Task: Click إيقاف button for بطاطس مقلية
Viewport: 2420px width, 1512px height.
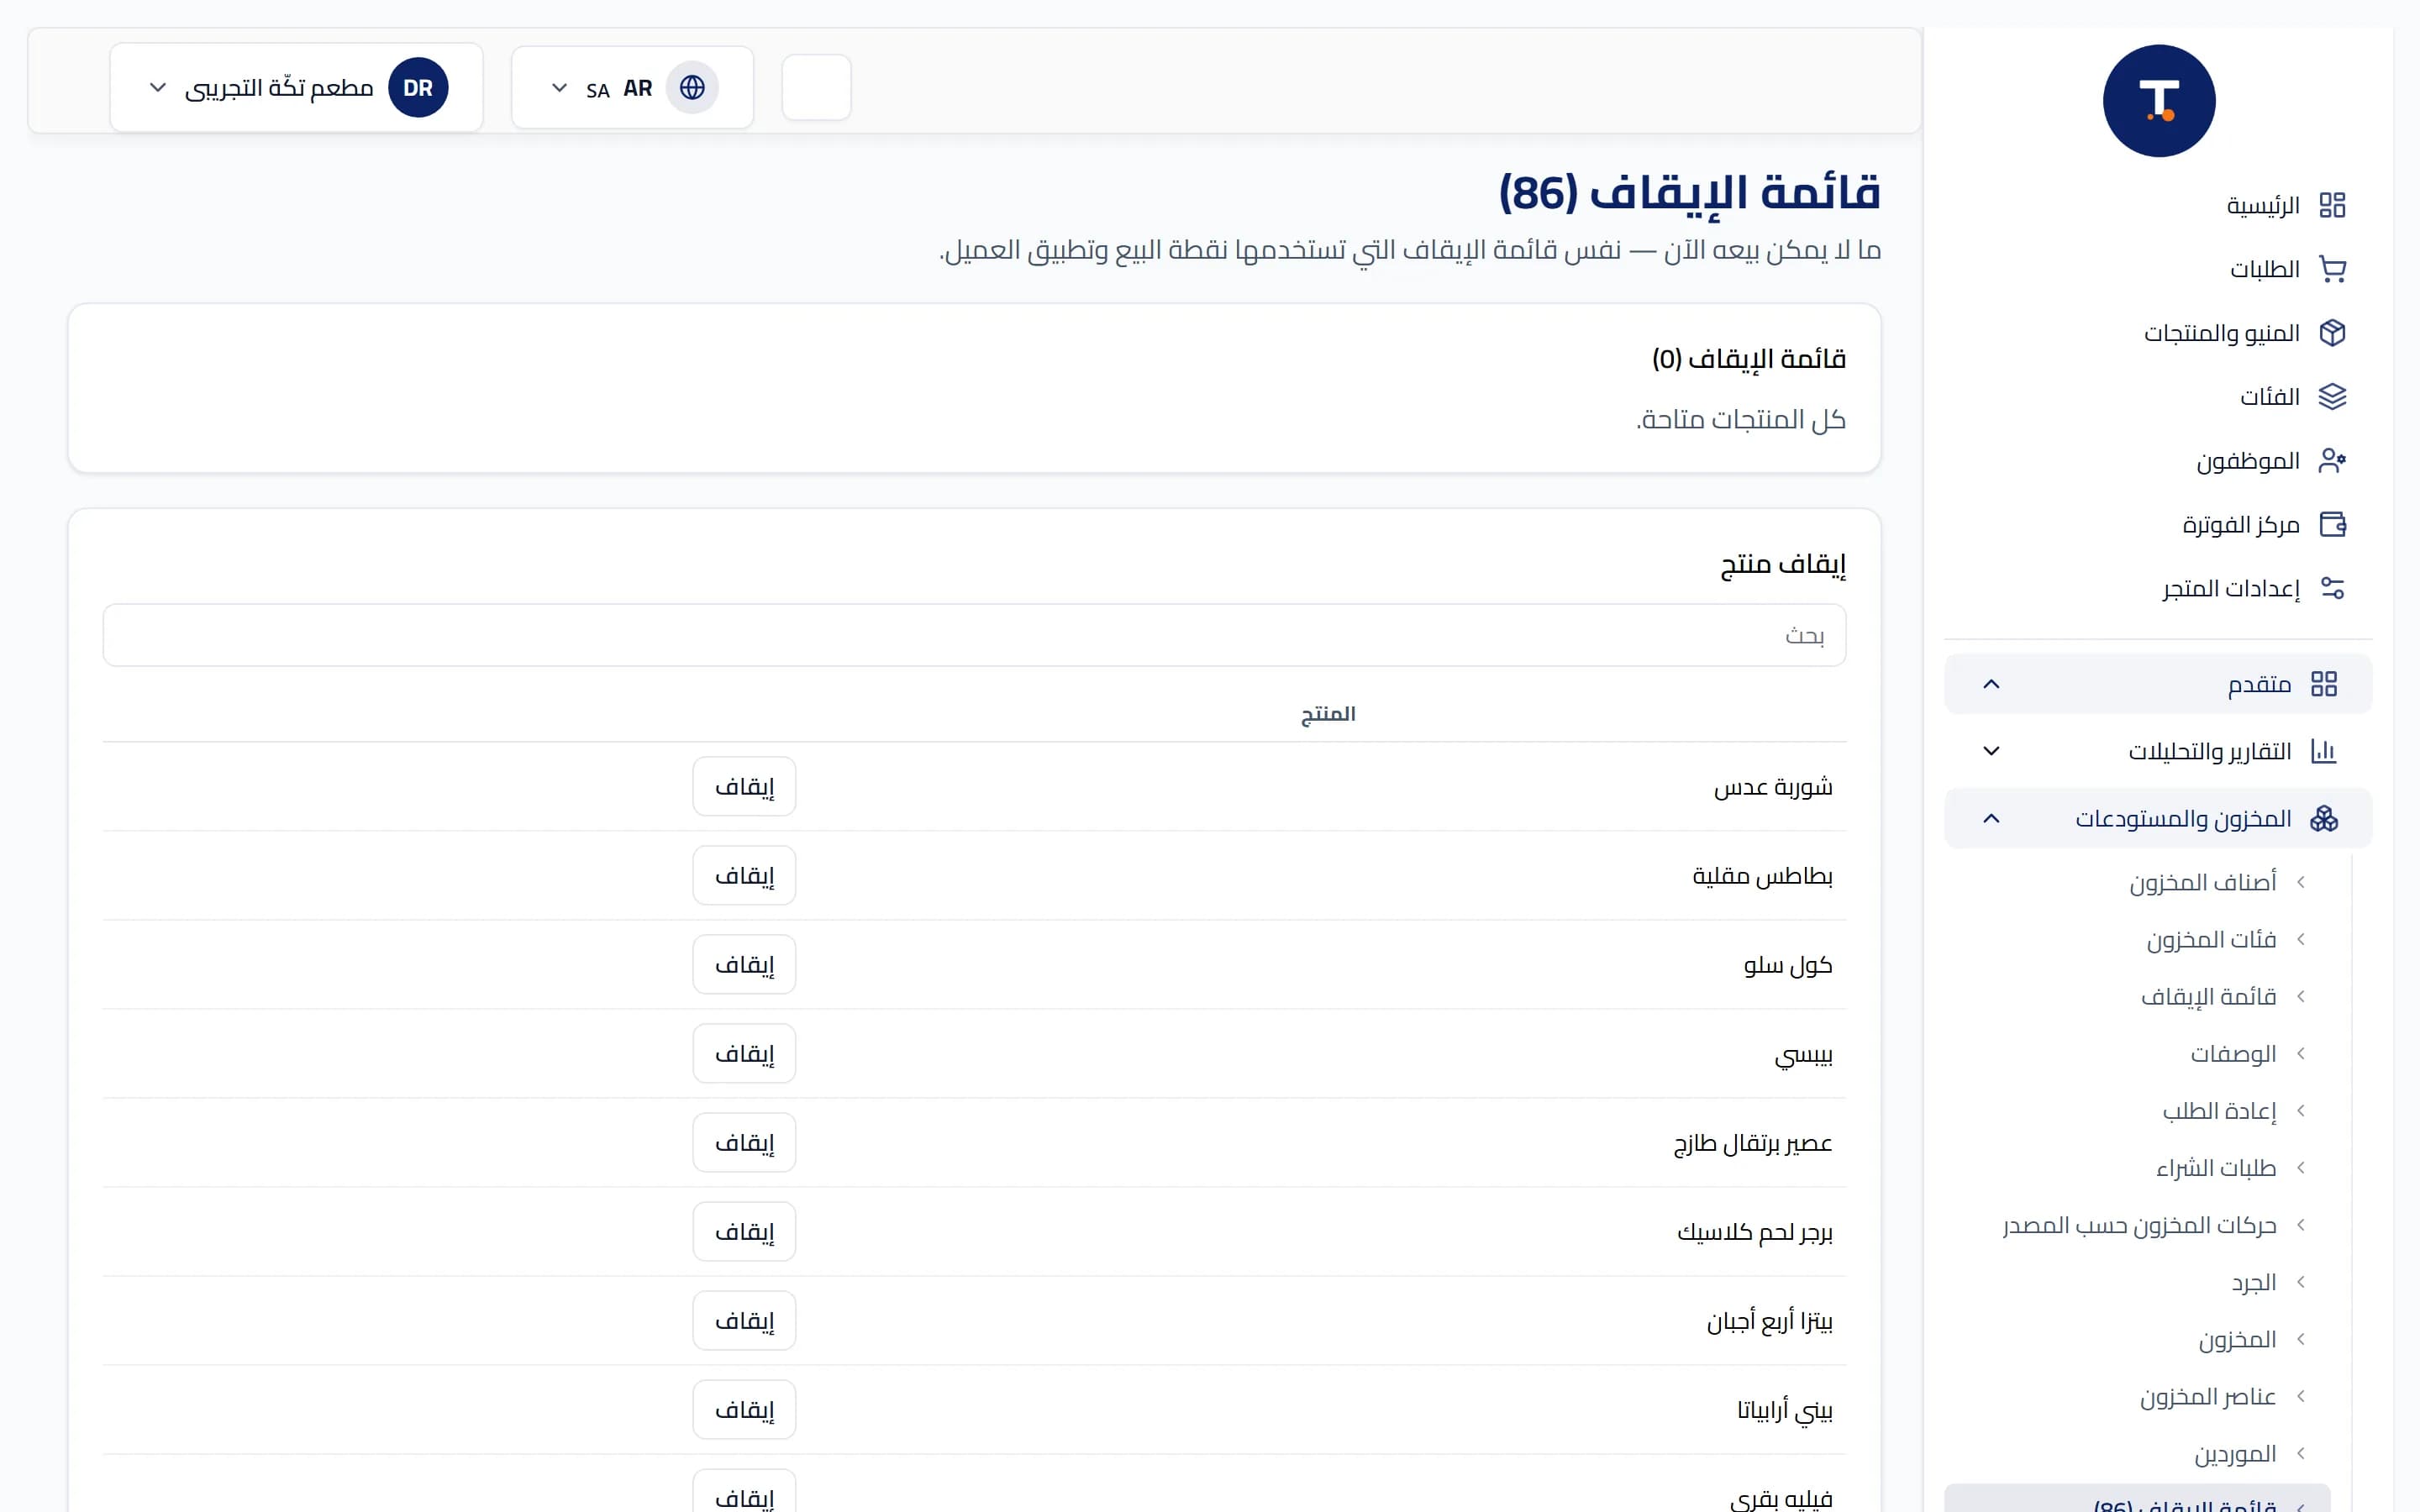Action: 744,876
